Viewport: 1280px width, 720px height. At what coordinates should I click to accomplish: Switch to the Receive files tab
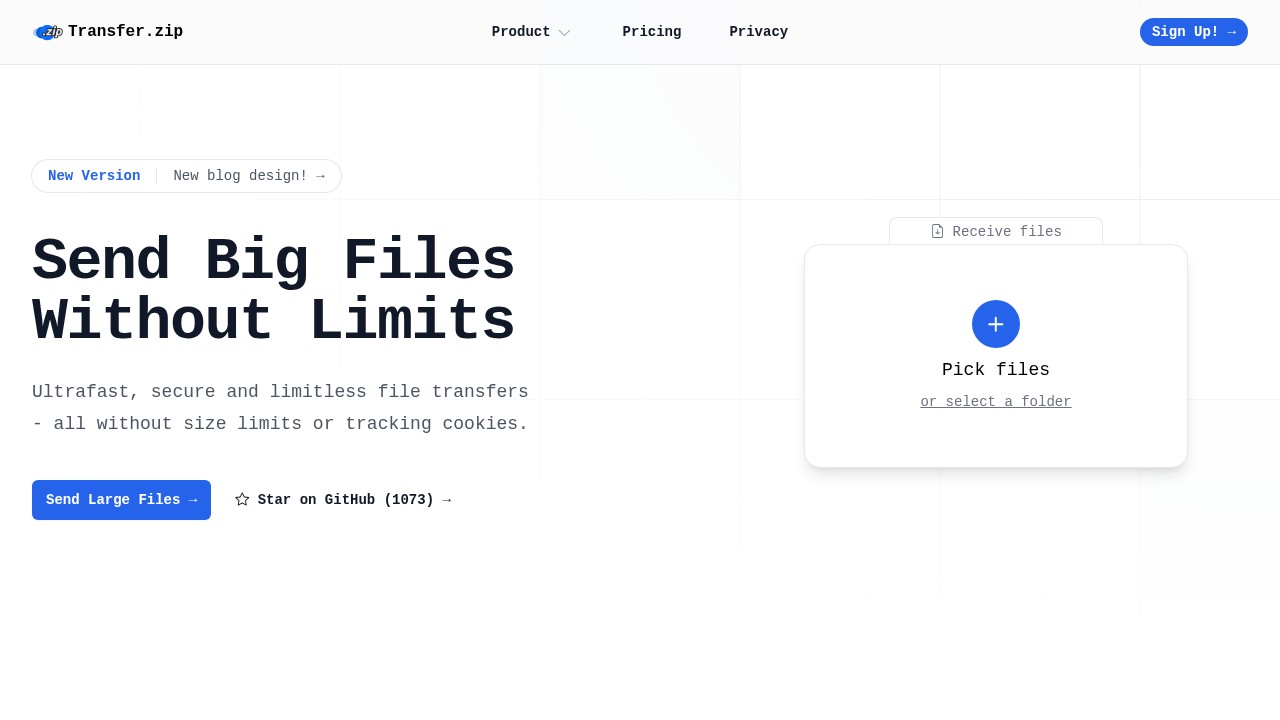(996, 231)
